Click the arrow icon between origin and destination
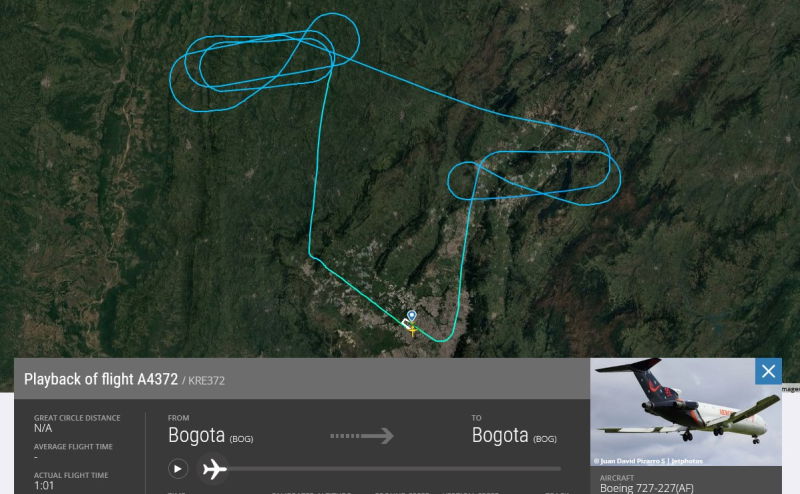Image resolution: width=800 pixels, height=494 pixels. tap(362, 436)
